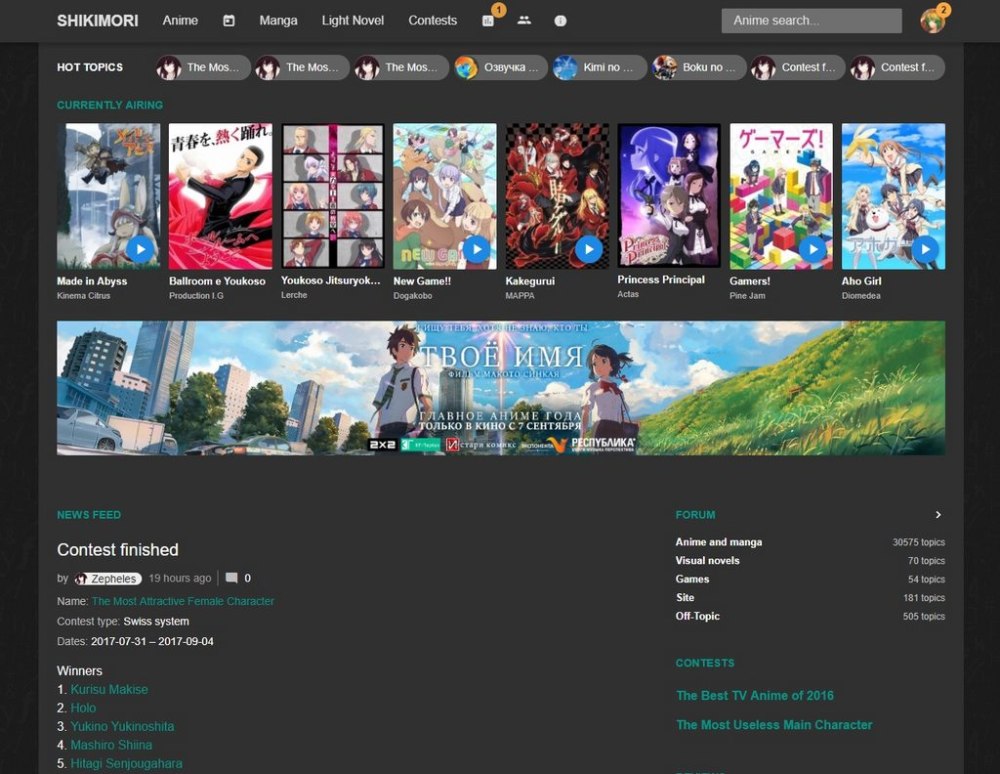Screen dimensions: 1000x774
Task: Open Anime and manga forum section
Action: 719,542
